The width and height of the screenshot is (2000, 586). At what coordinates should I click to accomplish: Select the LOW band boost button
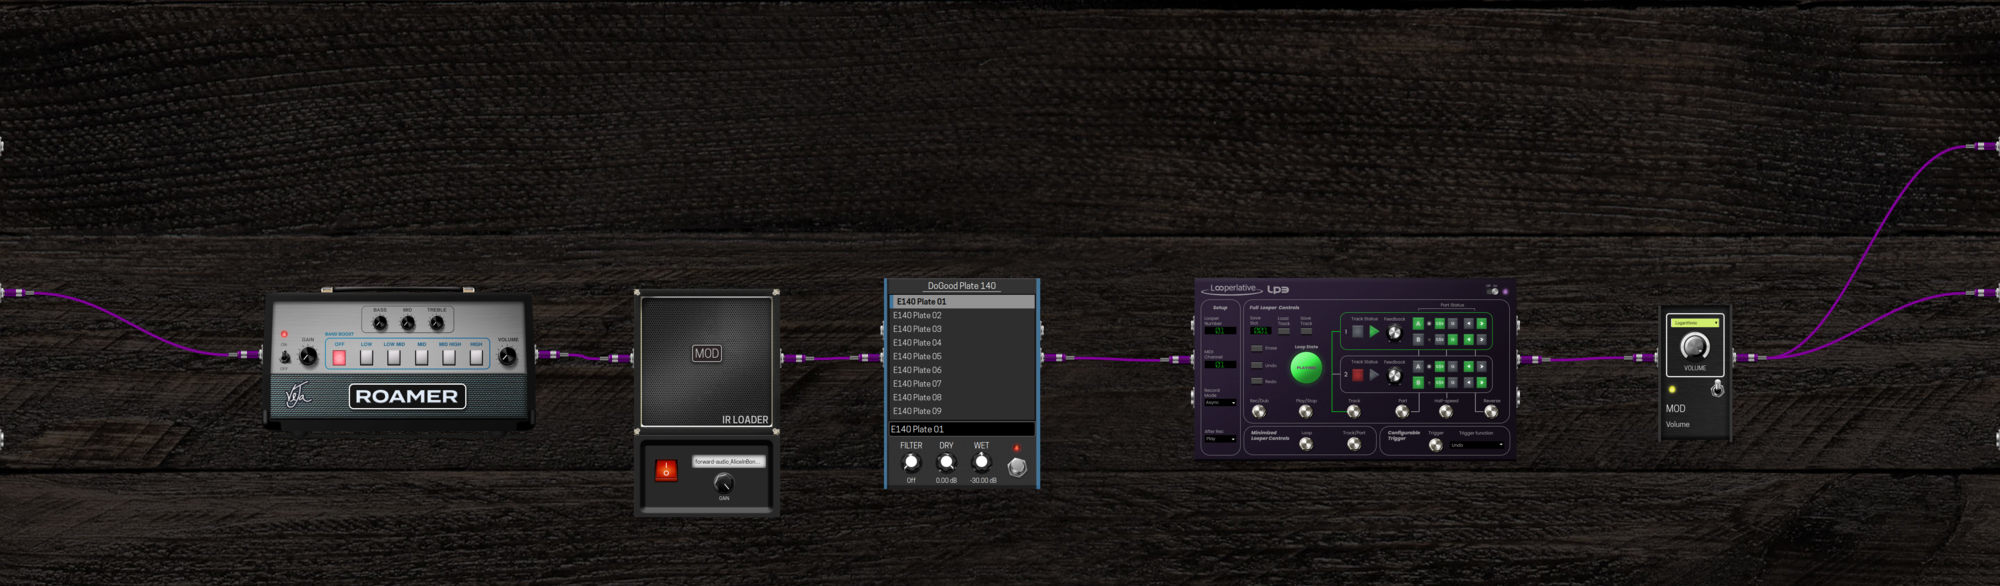(x=366, y=357)
